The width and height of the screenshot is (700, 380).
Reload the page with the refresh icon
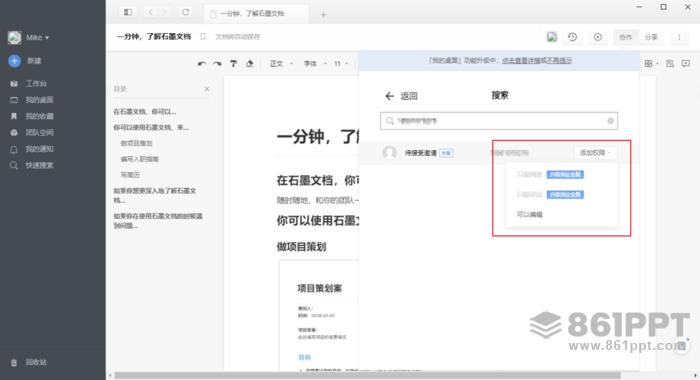pyautogui.click(x=186, y=12)
